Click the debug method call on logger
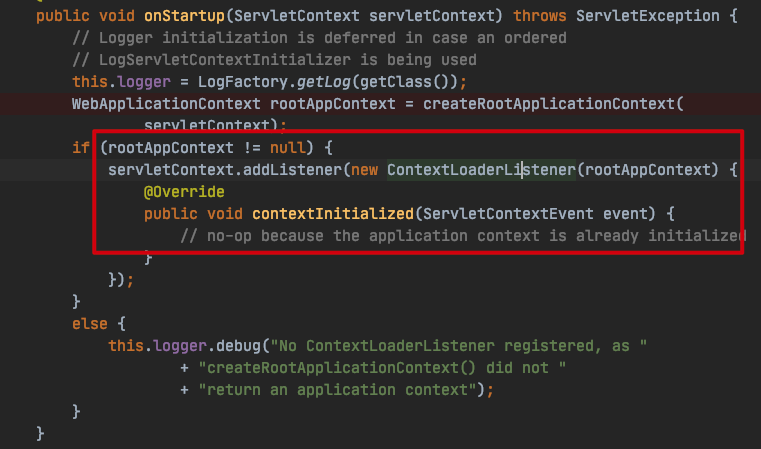Screen dimensions: 761x449 [238, 346]
